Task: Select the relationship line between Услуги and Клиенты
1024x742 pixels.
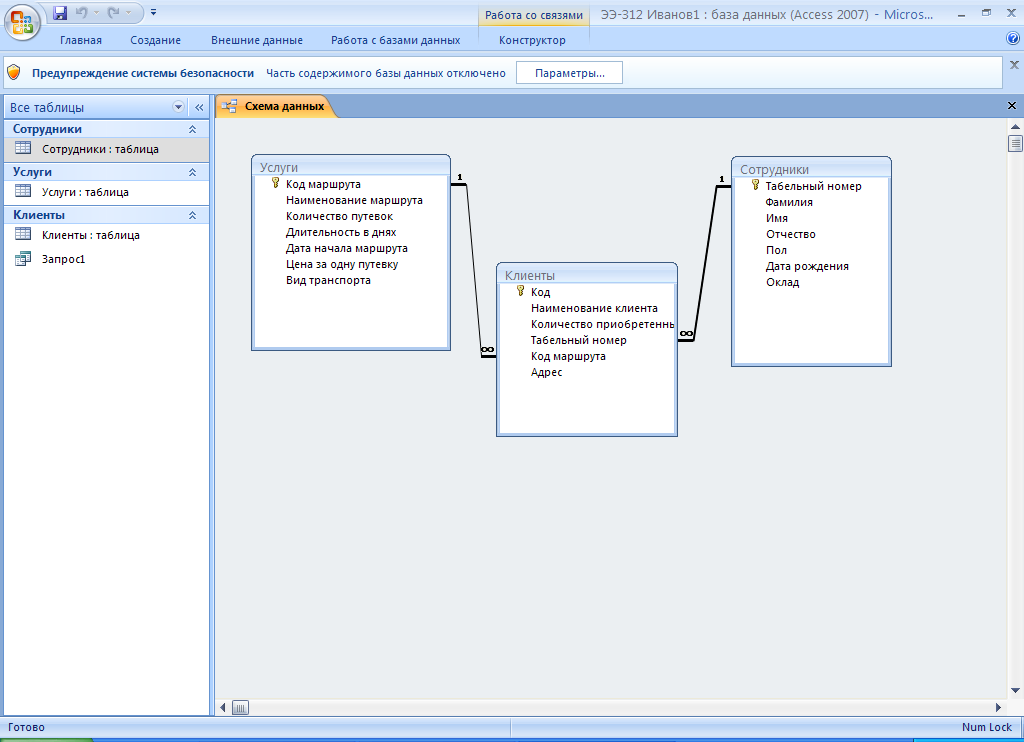Action: (474, 271)
